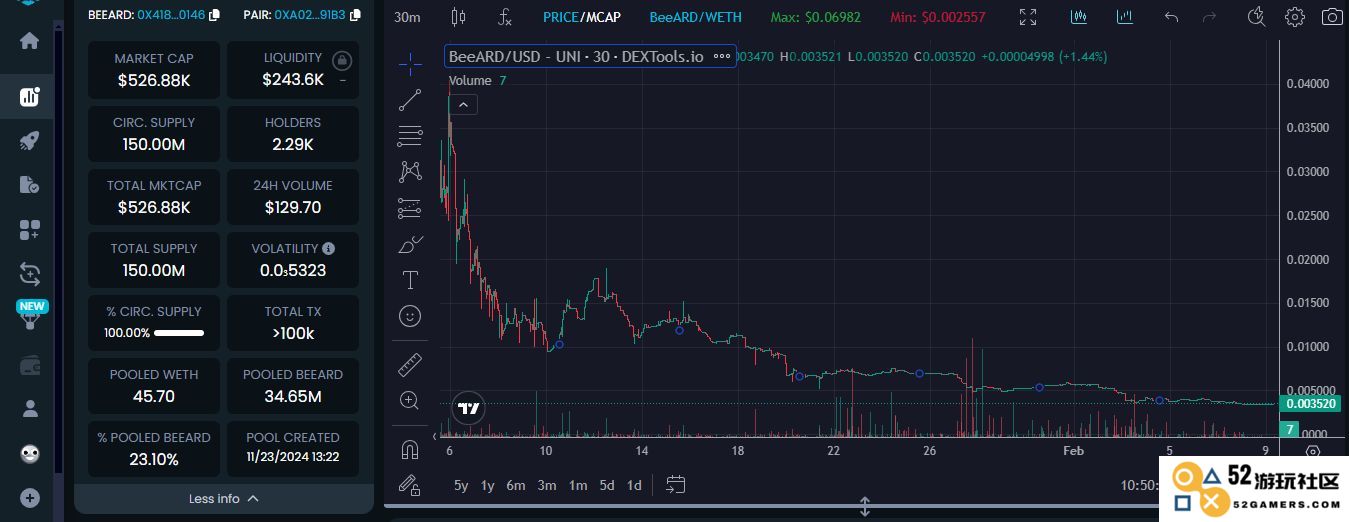Enter fullscreen chart mode
This screenshot has width=1349, height=522.
click(x=1028, y=17)
